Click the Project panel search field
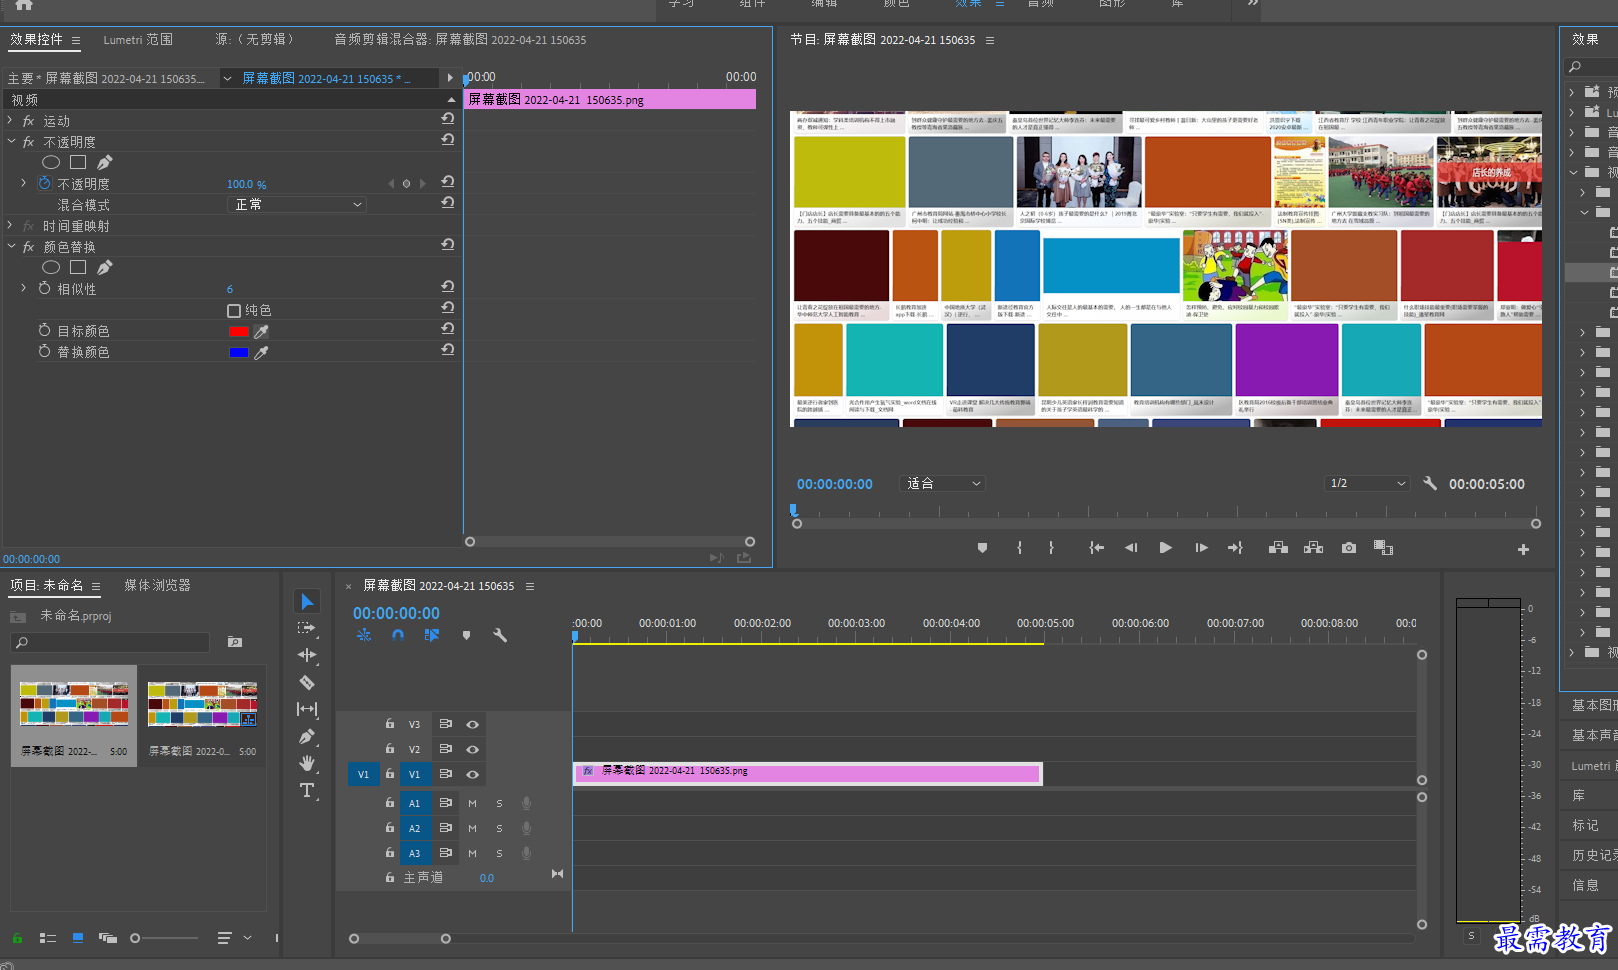The image size is (1618, 970). tap(110, 642)
